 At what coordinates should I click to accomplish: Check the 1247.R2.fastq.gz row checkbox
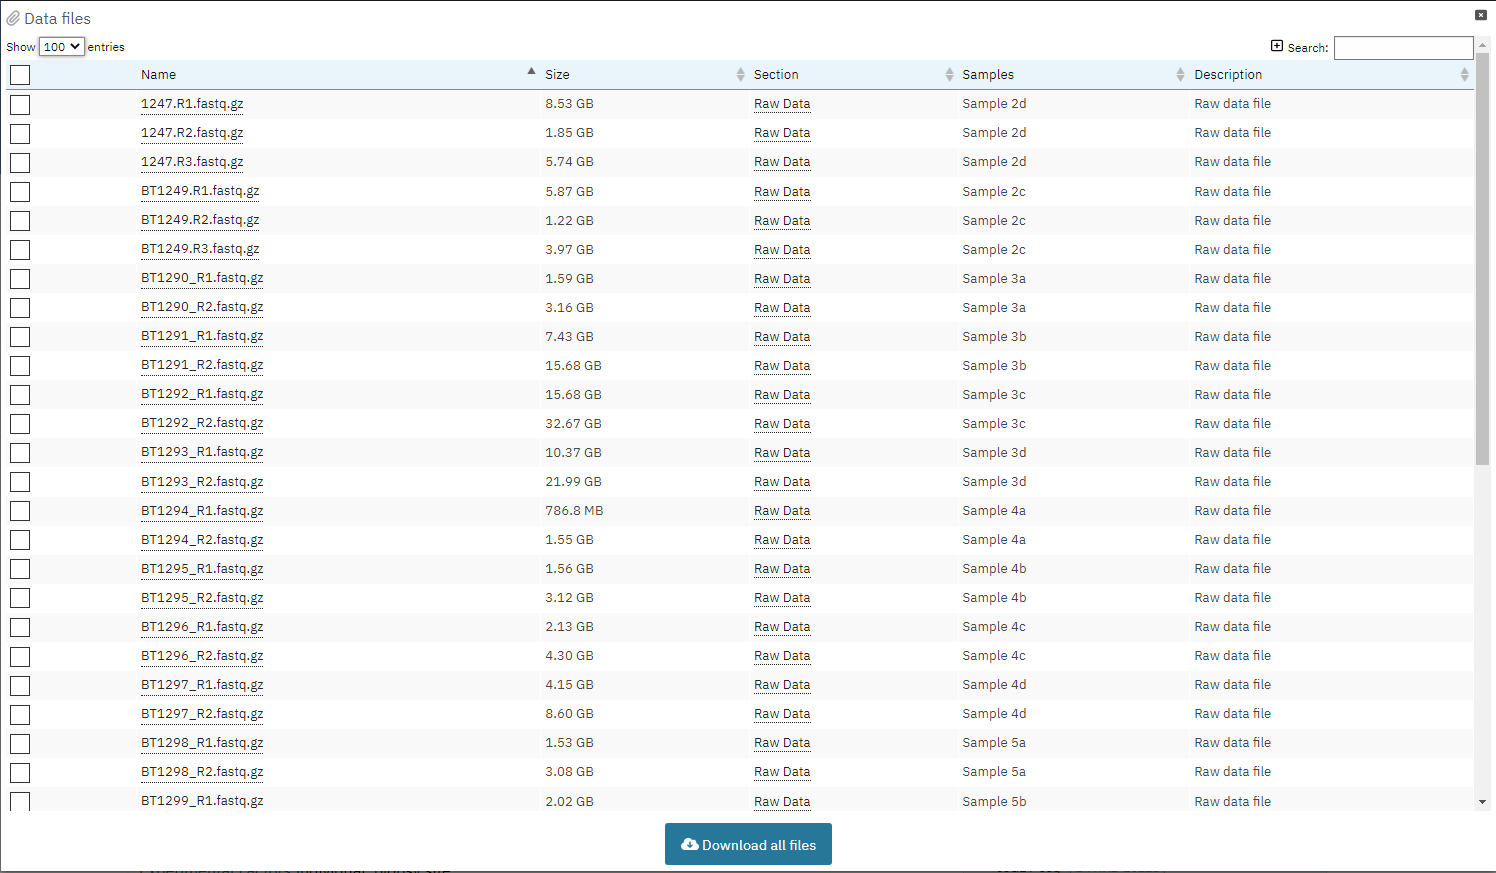point(20,134)
